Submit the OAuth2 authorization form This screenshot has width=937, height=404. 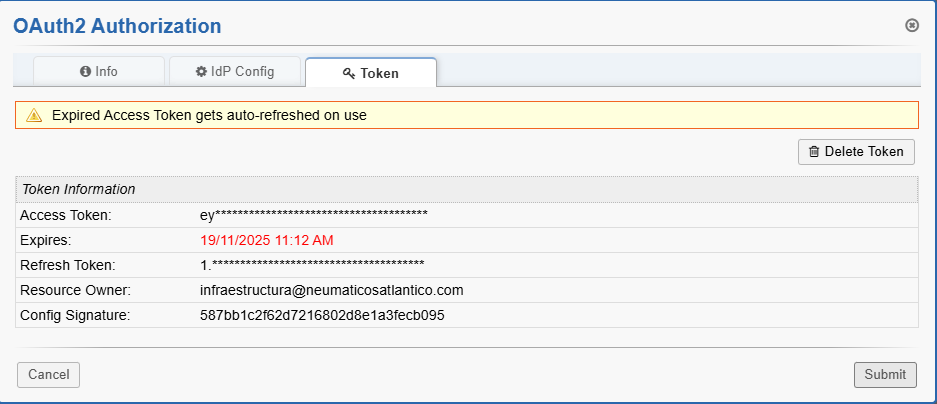(884, 374)
